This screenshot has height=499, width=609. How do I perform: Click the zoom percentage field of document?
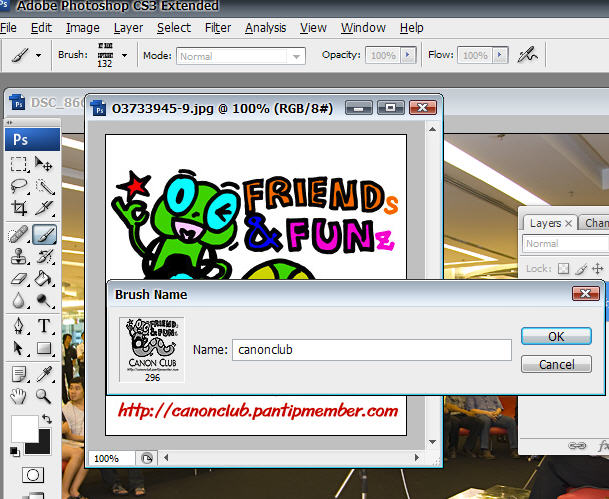(112, 459)
